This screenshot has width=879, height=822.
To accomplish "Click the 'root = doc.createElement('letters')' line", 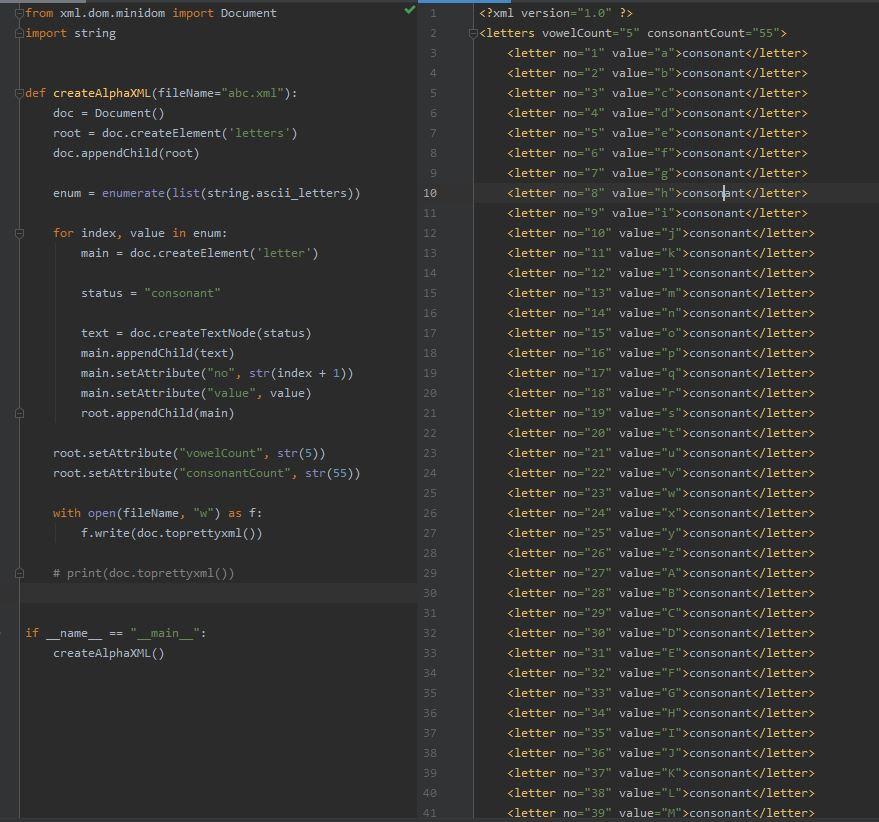I will click(175, 133).
